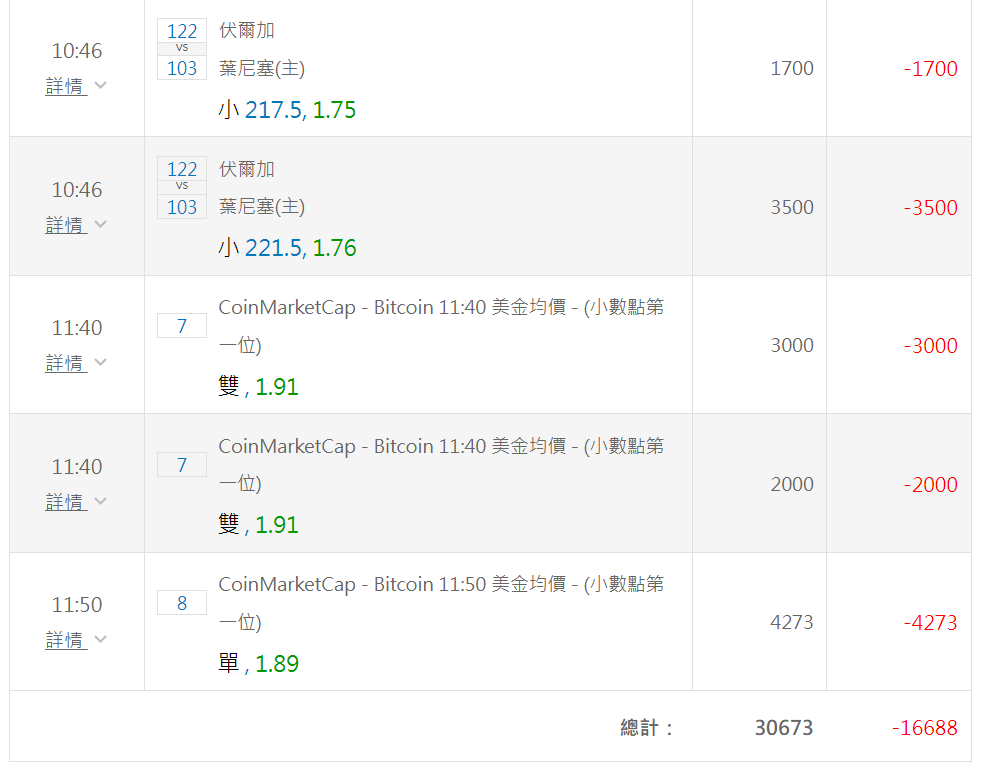Open 詳情 link for 3000 Bitcoin 11:40 bet
The height and width of the screenshot is (769, 991).
coord(66,363)
